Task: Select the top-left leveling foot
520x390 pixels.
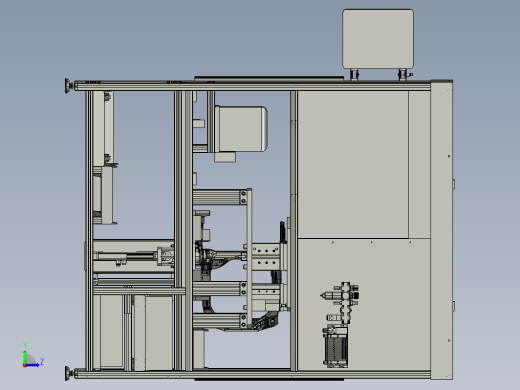Action: pyautogui.click(x=69, y=86)
